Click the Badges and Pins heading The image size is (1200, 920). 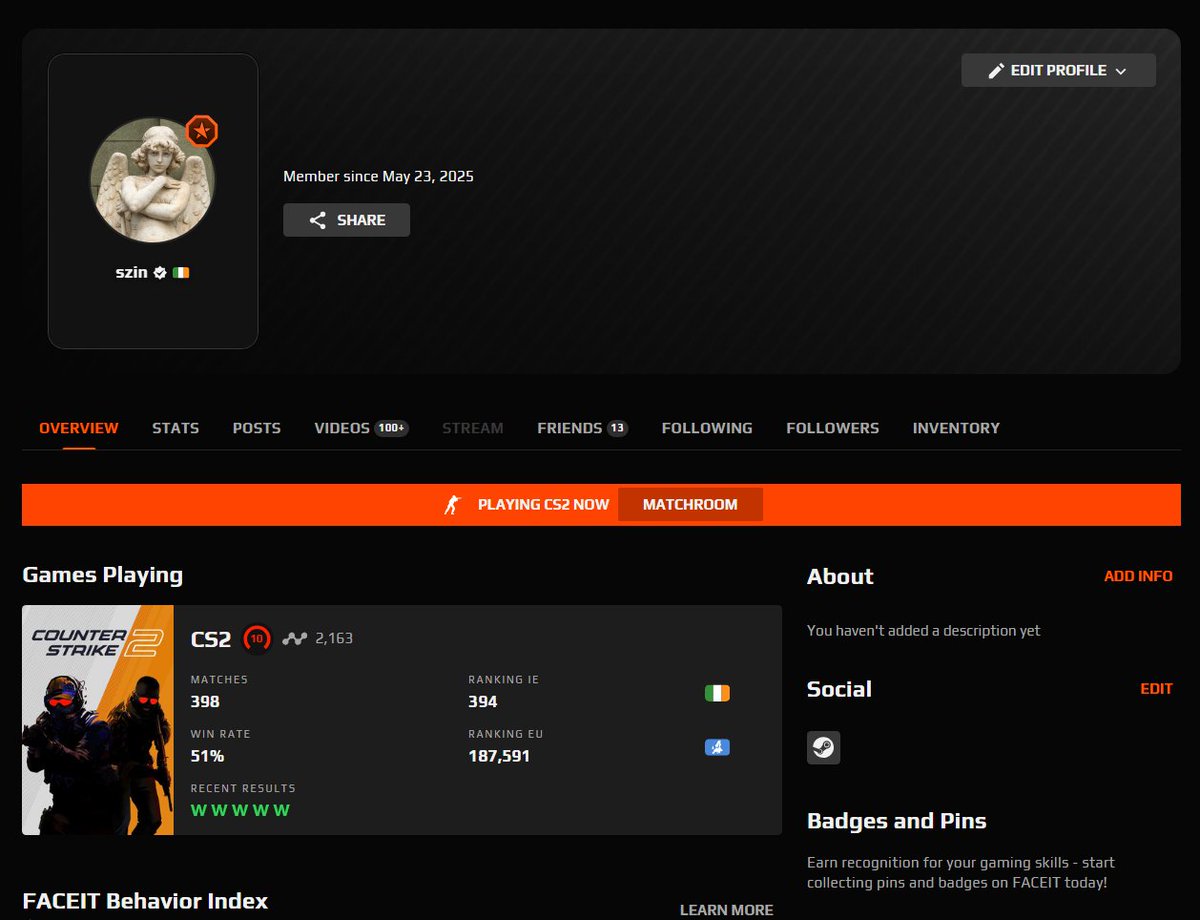click(897, 821)
